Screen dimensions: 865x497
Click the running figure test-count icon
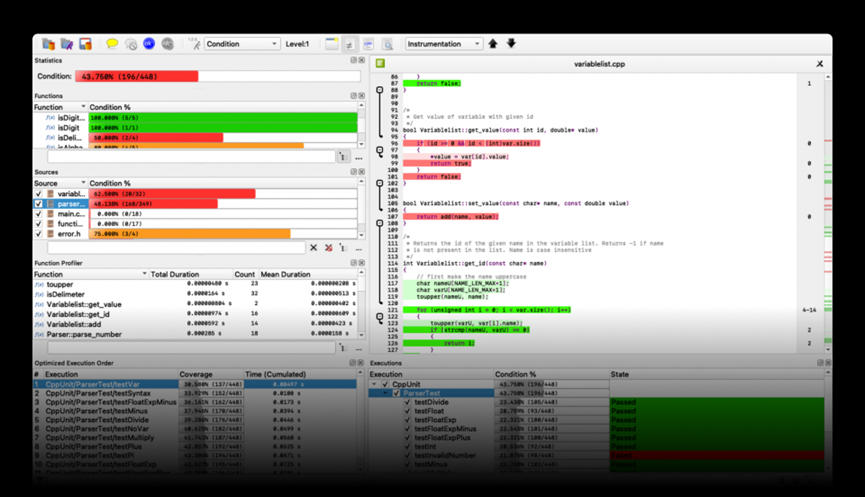click(x=194, y=44)
